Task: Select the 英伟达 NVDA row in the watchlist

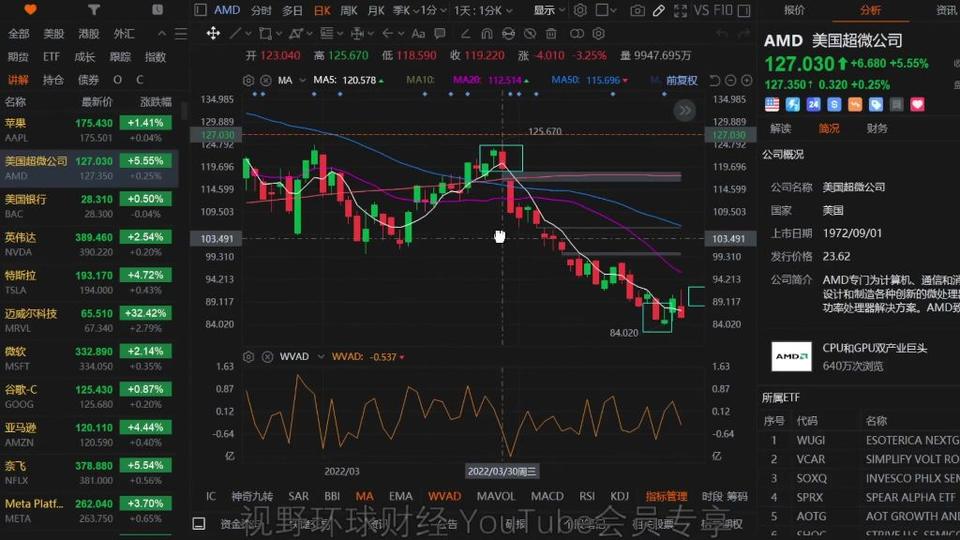Action: pyautogui.click(x=89, y=244)
